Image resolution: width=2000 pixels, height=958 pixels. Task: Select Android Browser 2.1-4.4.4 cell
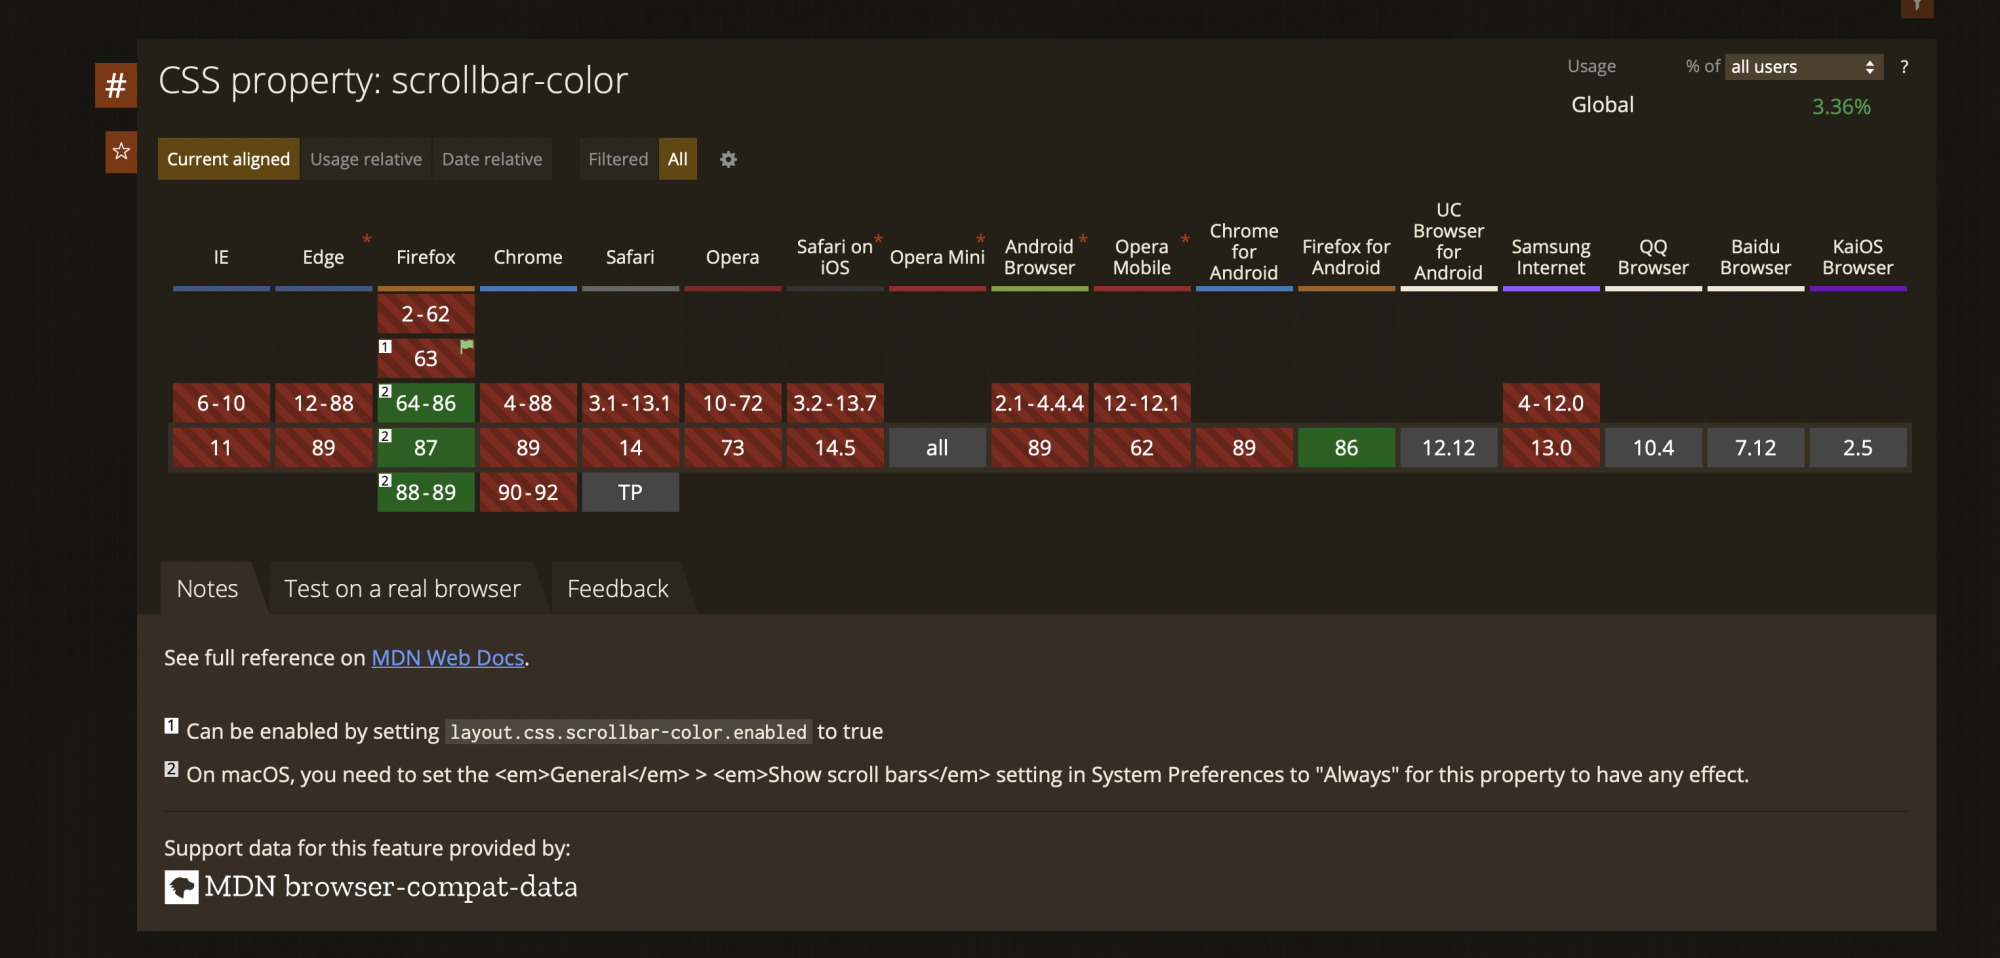point(1040,403)
